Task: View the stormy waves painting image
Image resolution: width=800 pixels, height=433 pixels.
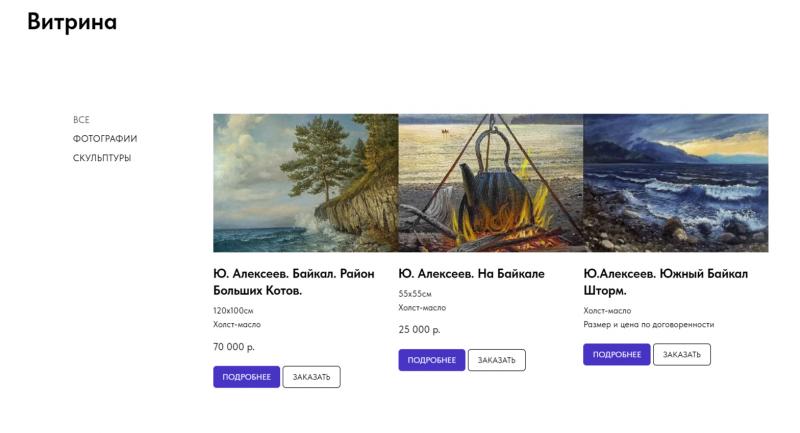Action: coord(675,183)
